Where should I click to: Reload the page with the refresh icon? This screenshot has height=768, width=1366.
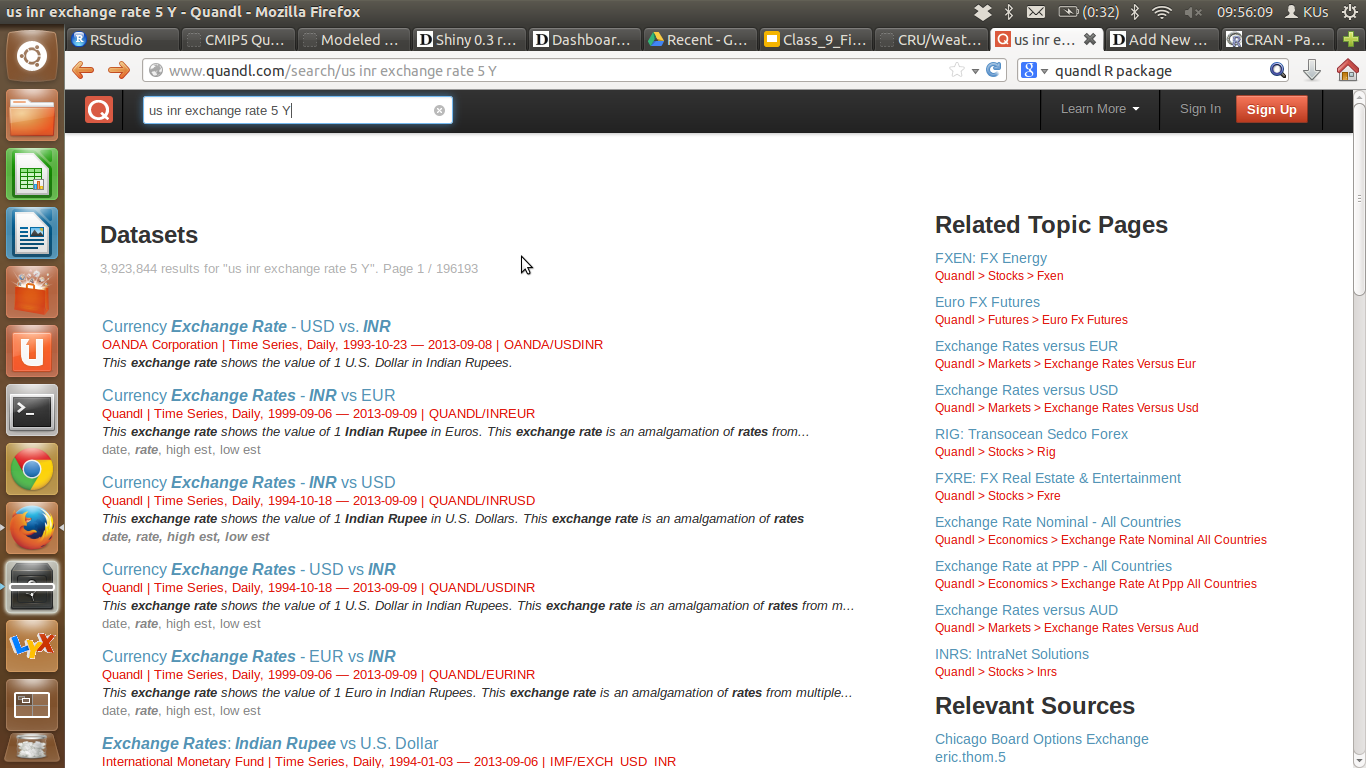pyautogui.click(x=993, y=70)
